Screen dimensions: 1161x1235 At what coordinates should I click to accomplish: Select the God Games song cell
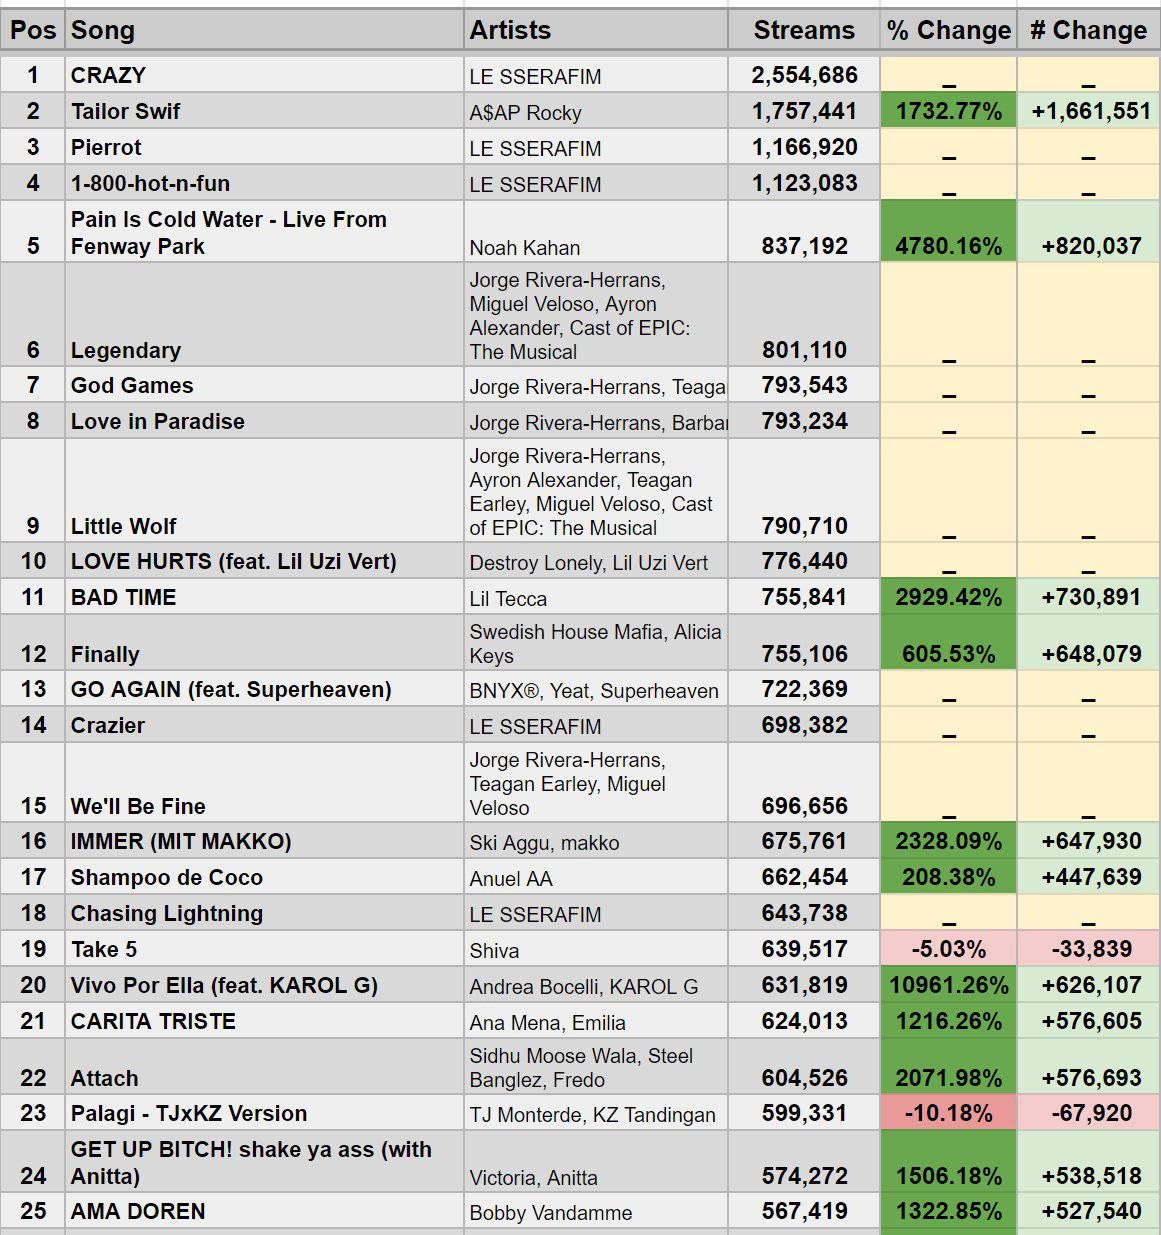click(x=264, y=385)
